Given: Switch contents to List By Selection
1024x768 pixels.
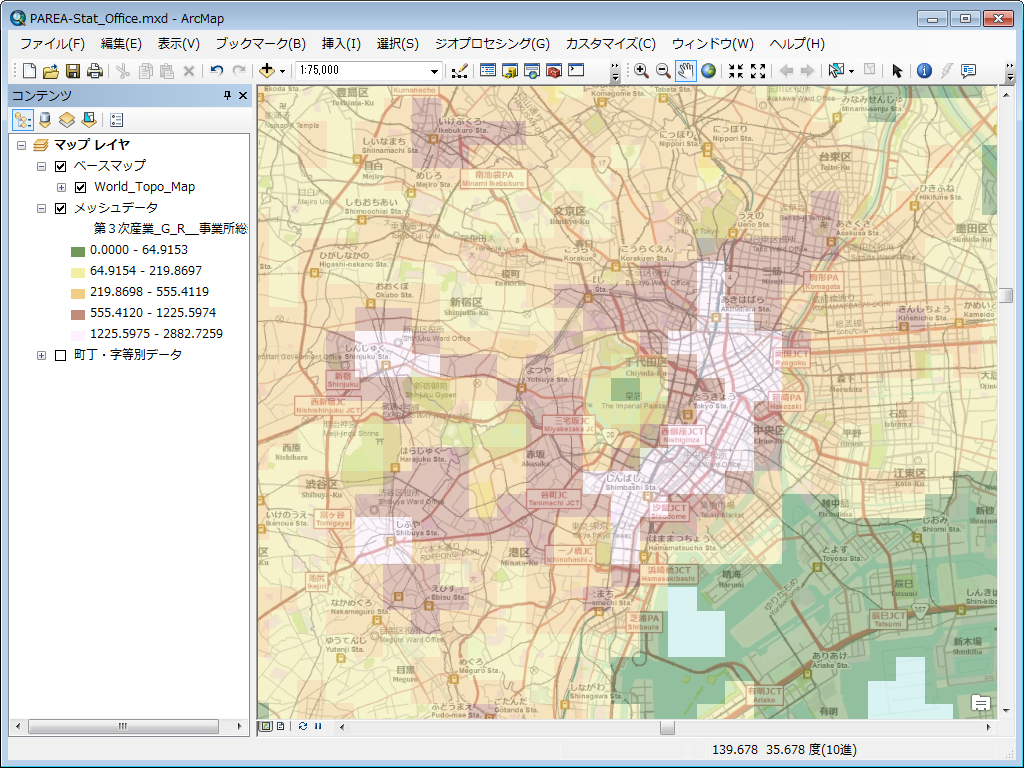Looking at the screenshot, I should click(x=89, y=120).
